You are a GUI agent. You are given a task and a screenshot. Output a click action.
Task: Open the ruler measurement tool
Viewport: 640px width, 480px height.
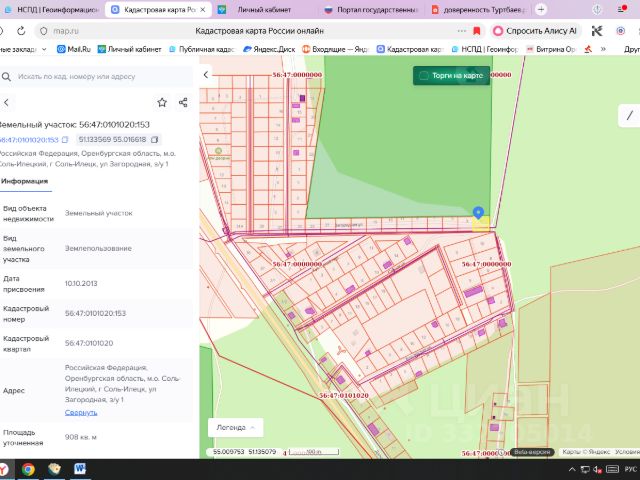click(630, 116)
